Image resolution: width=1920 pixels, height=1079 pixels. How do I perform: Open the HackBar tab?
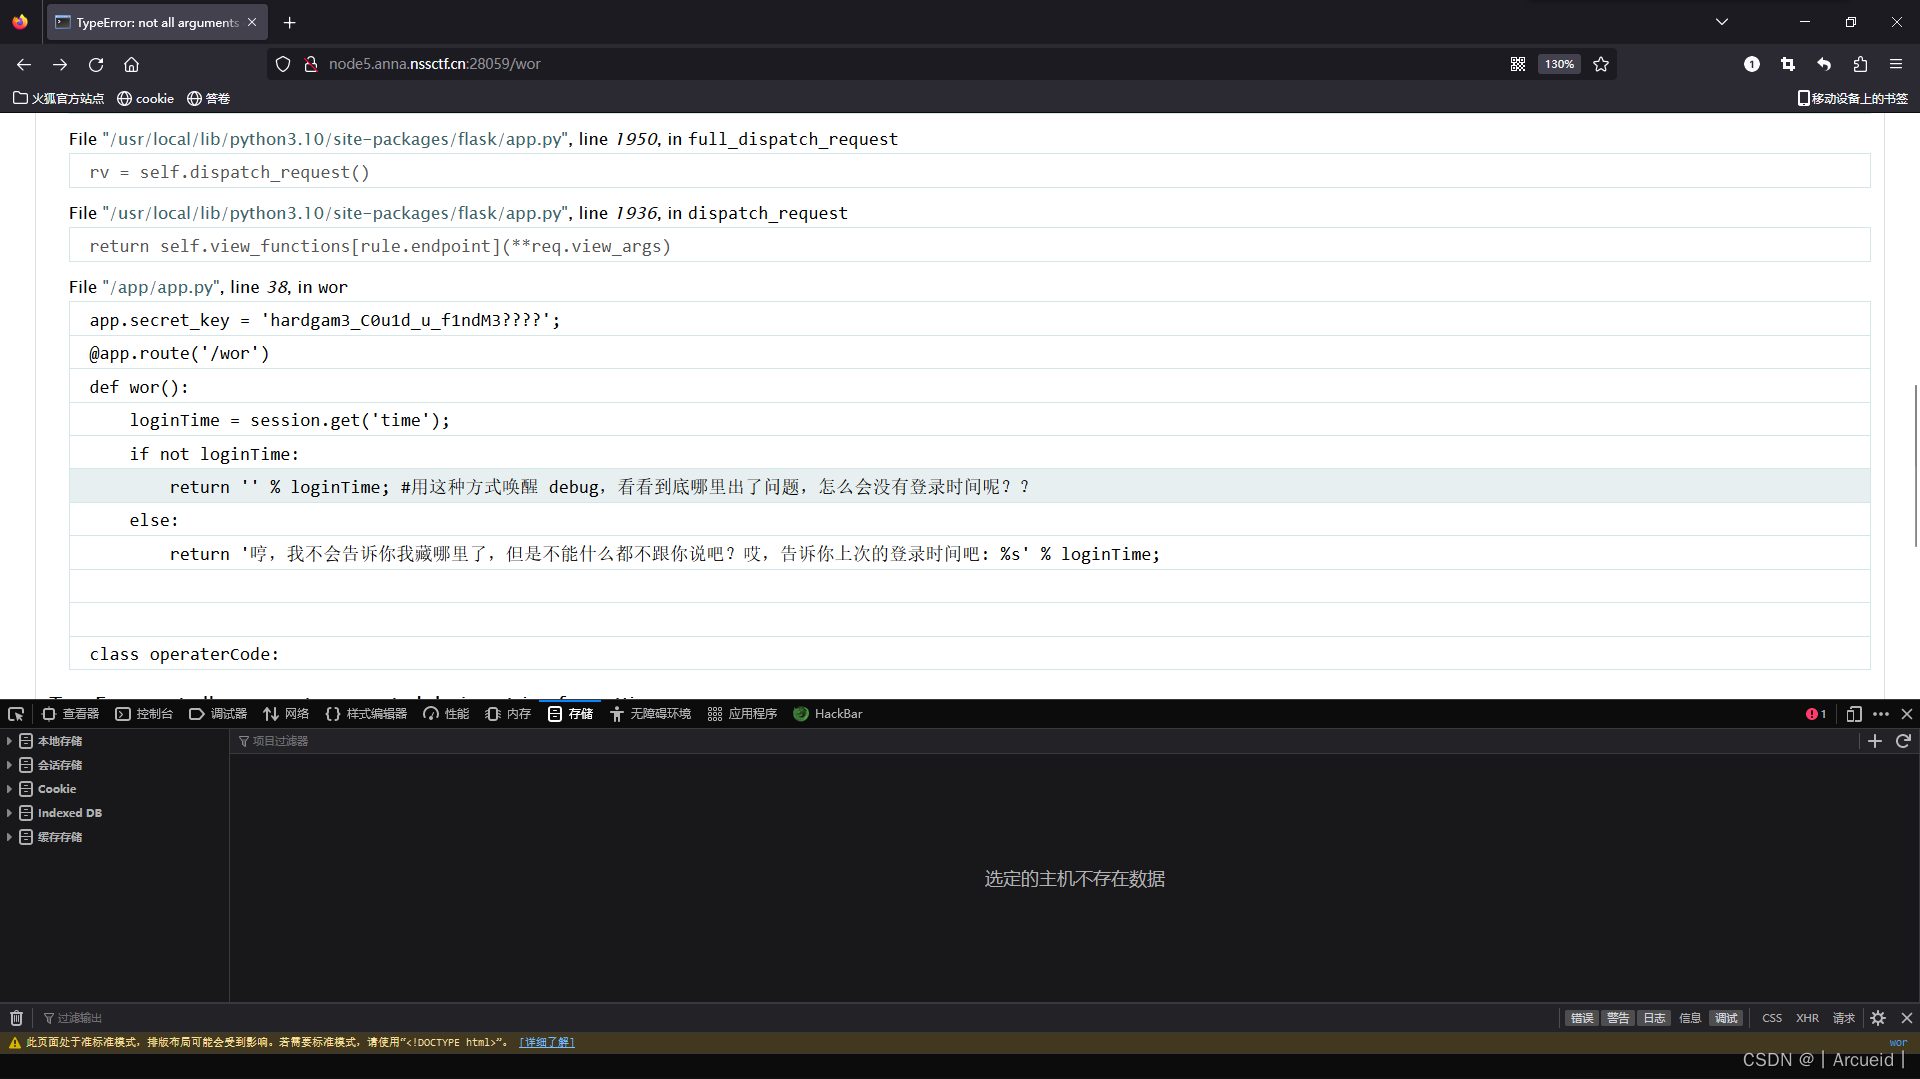pyautogui.click(x=828, y=714)
